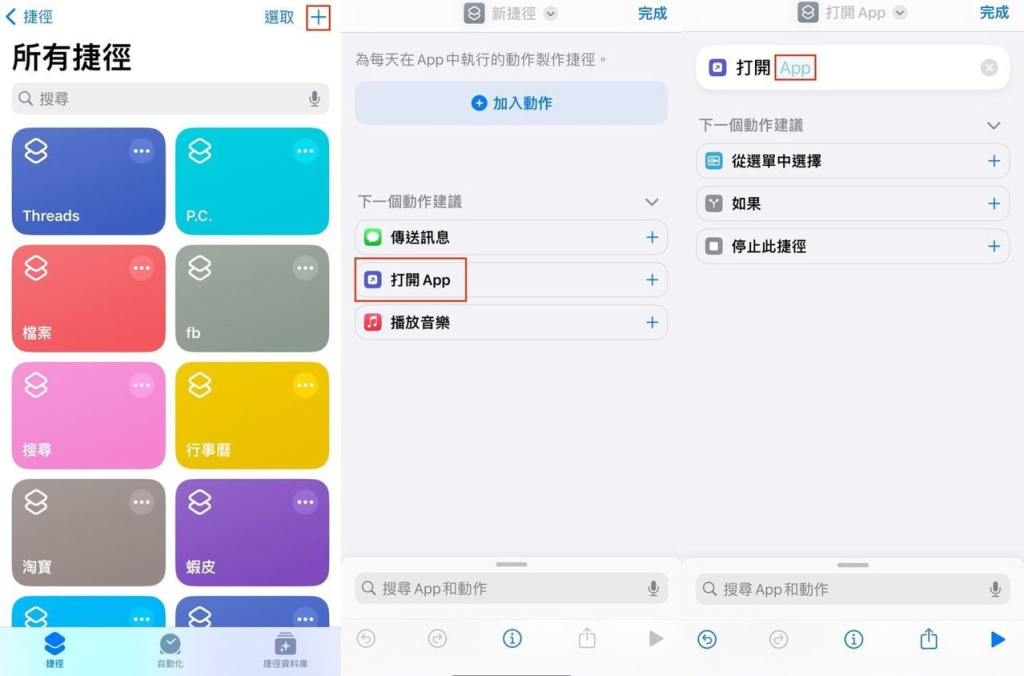The image size is (1024, 676).
Task: Open the ellipsis menu on the 蝦皮 tile
Action: click(304, 502)
